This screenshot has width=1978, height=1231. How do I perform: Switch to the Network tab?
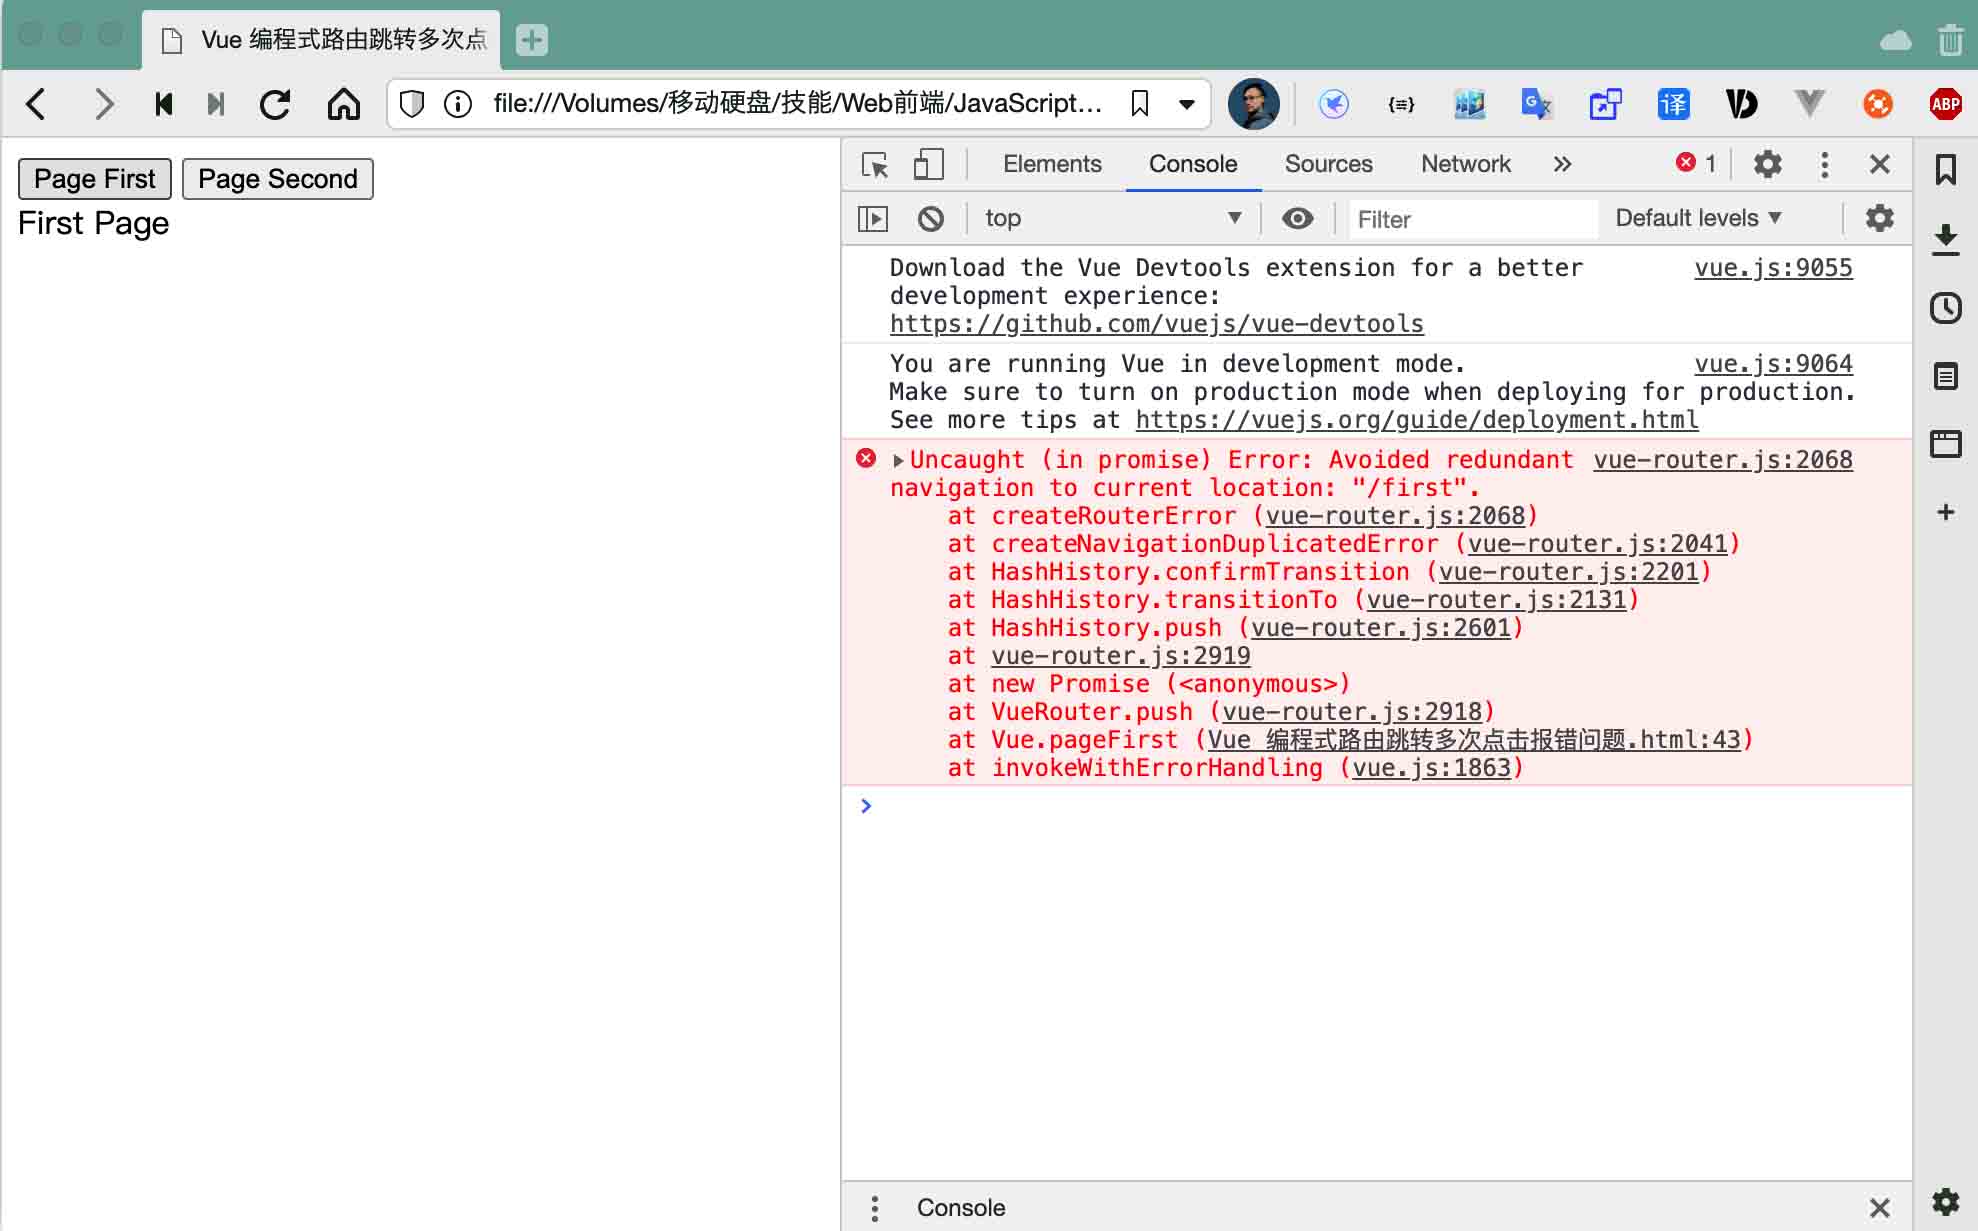tap(1466, 164)
